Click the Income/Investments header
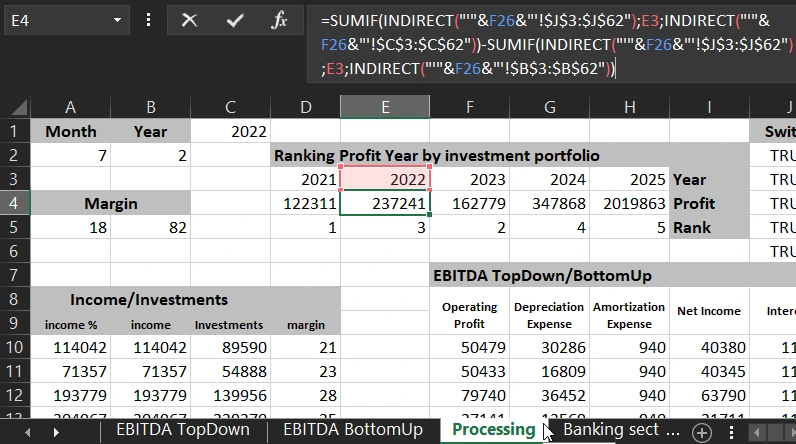This screenshot has height=444, width=796. (149, 299)
